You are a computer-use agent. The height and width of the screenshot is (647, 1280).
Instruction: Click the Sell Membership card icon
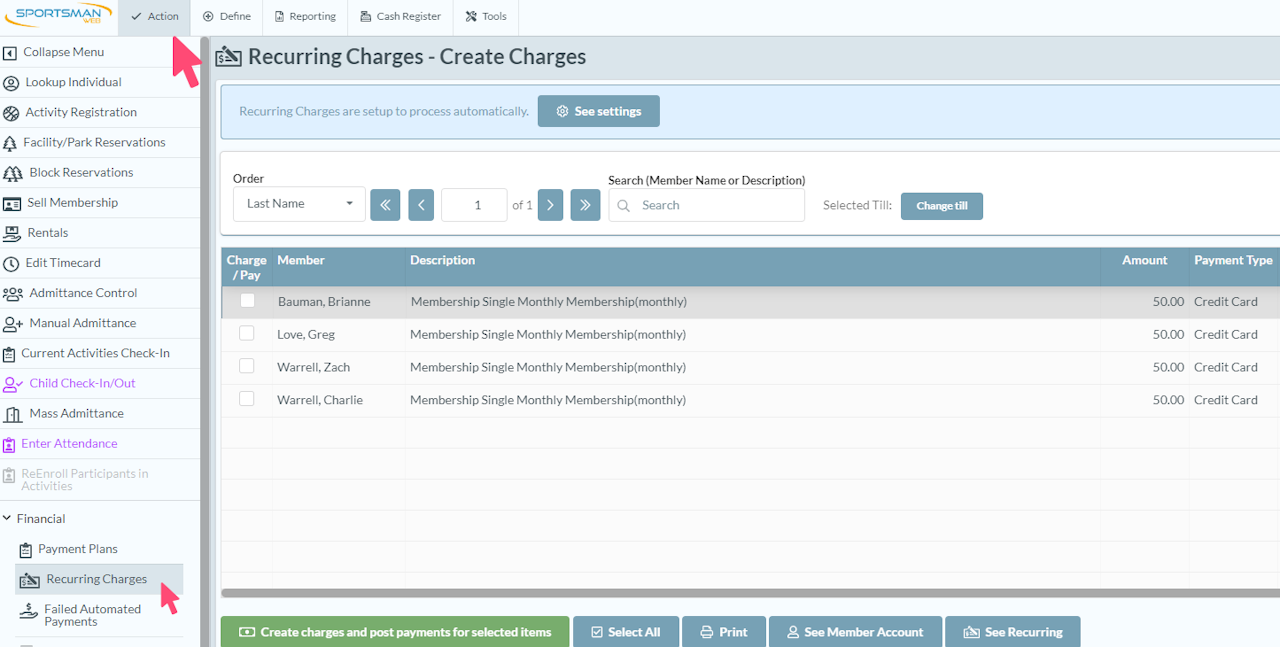[12, 203]
